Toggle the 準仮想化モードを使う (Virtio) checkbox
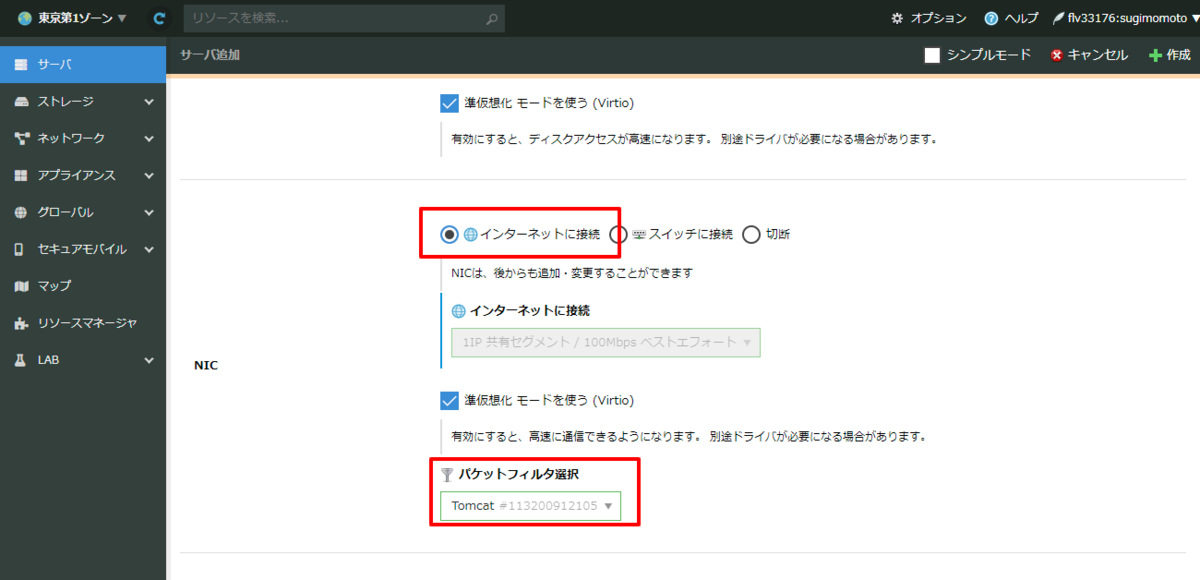 tap(449, 400)
